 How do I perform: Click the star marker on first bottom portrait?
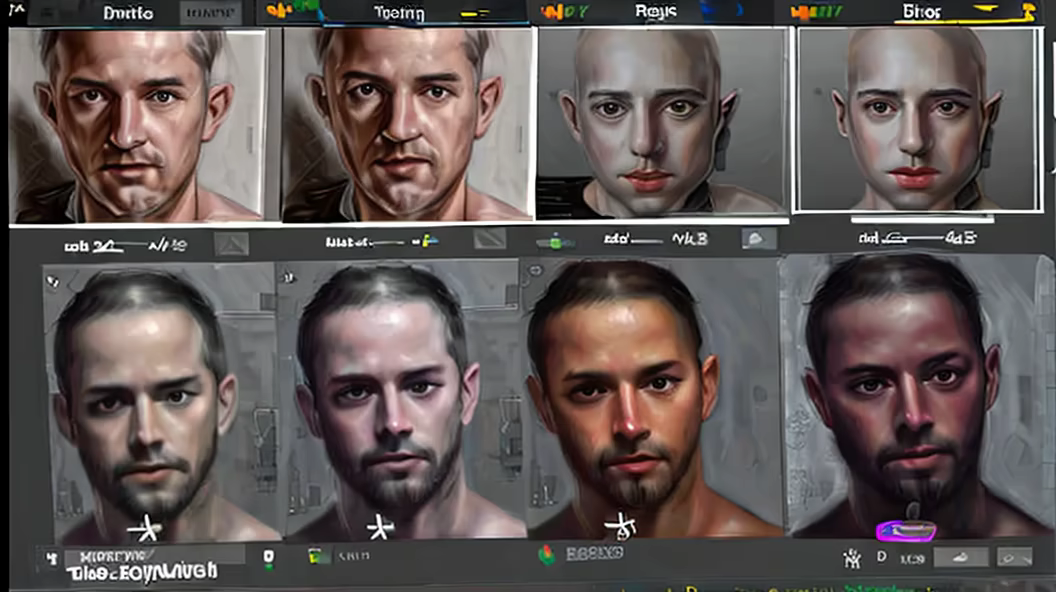(144, 528)
